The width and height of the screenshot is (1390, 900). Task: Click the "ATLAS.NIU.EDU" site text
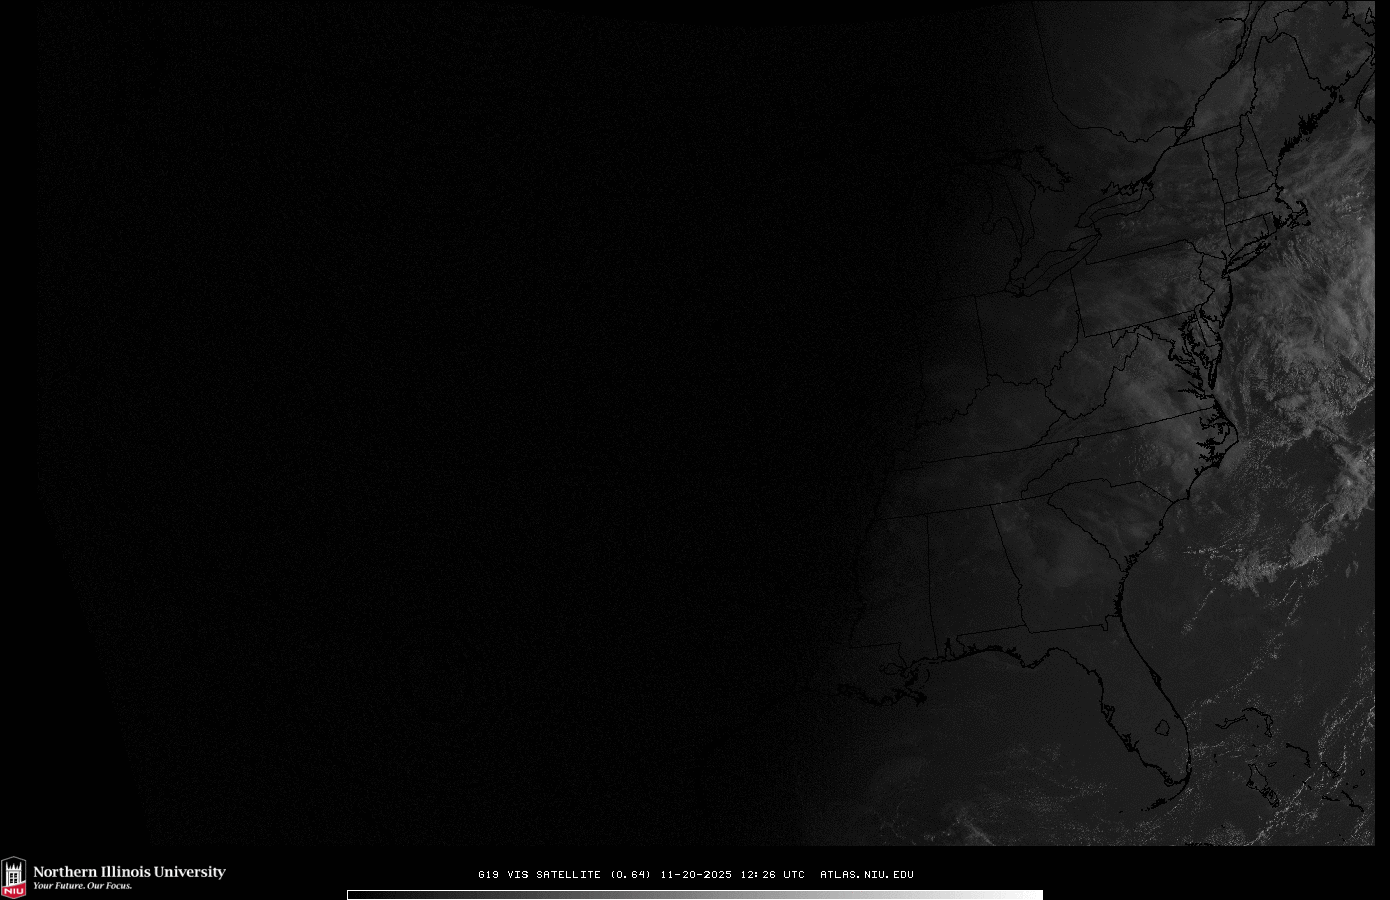pyautogui.click(x=867, y=875)
